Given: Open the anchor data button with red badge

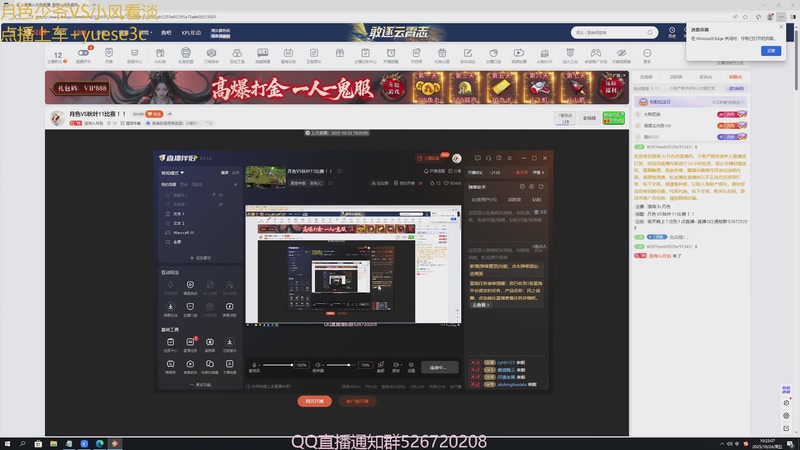Looking at the screenshot, I should (430, 158).
